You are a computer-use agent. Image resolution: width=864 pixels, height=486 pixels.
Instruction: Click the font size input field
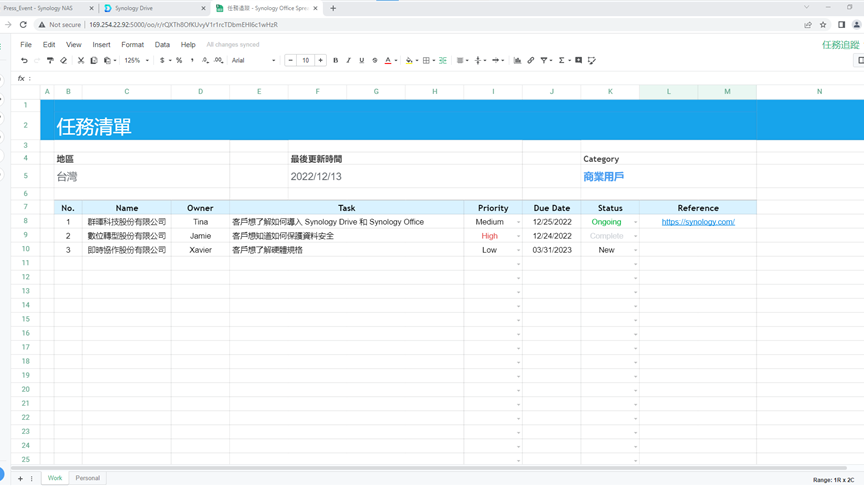[305, 61]
